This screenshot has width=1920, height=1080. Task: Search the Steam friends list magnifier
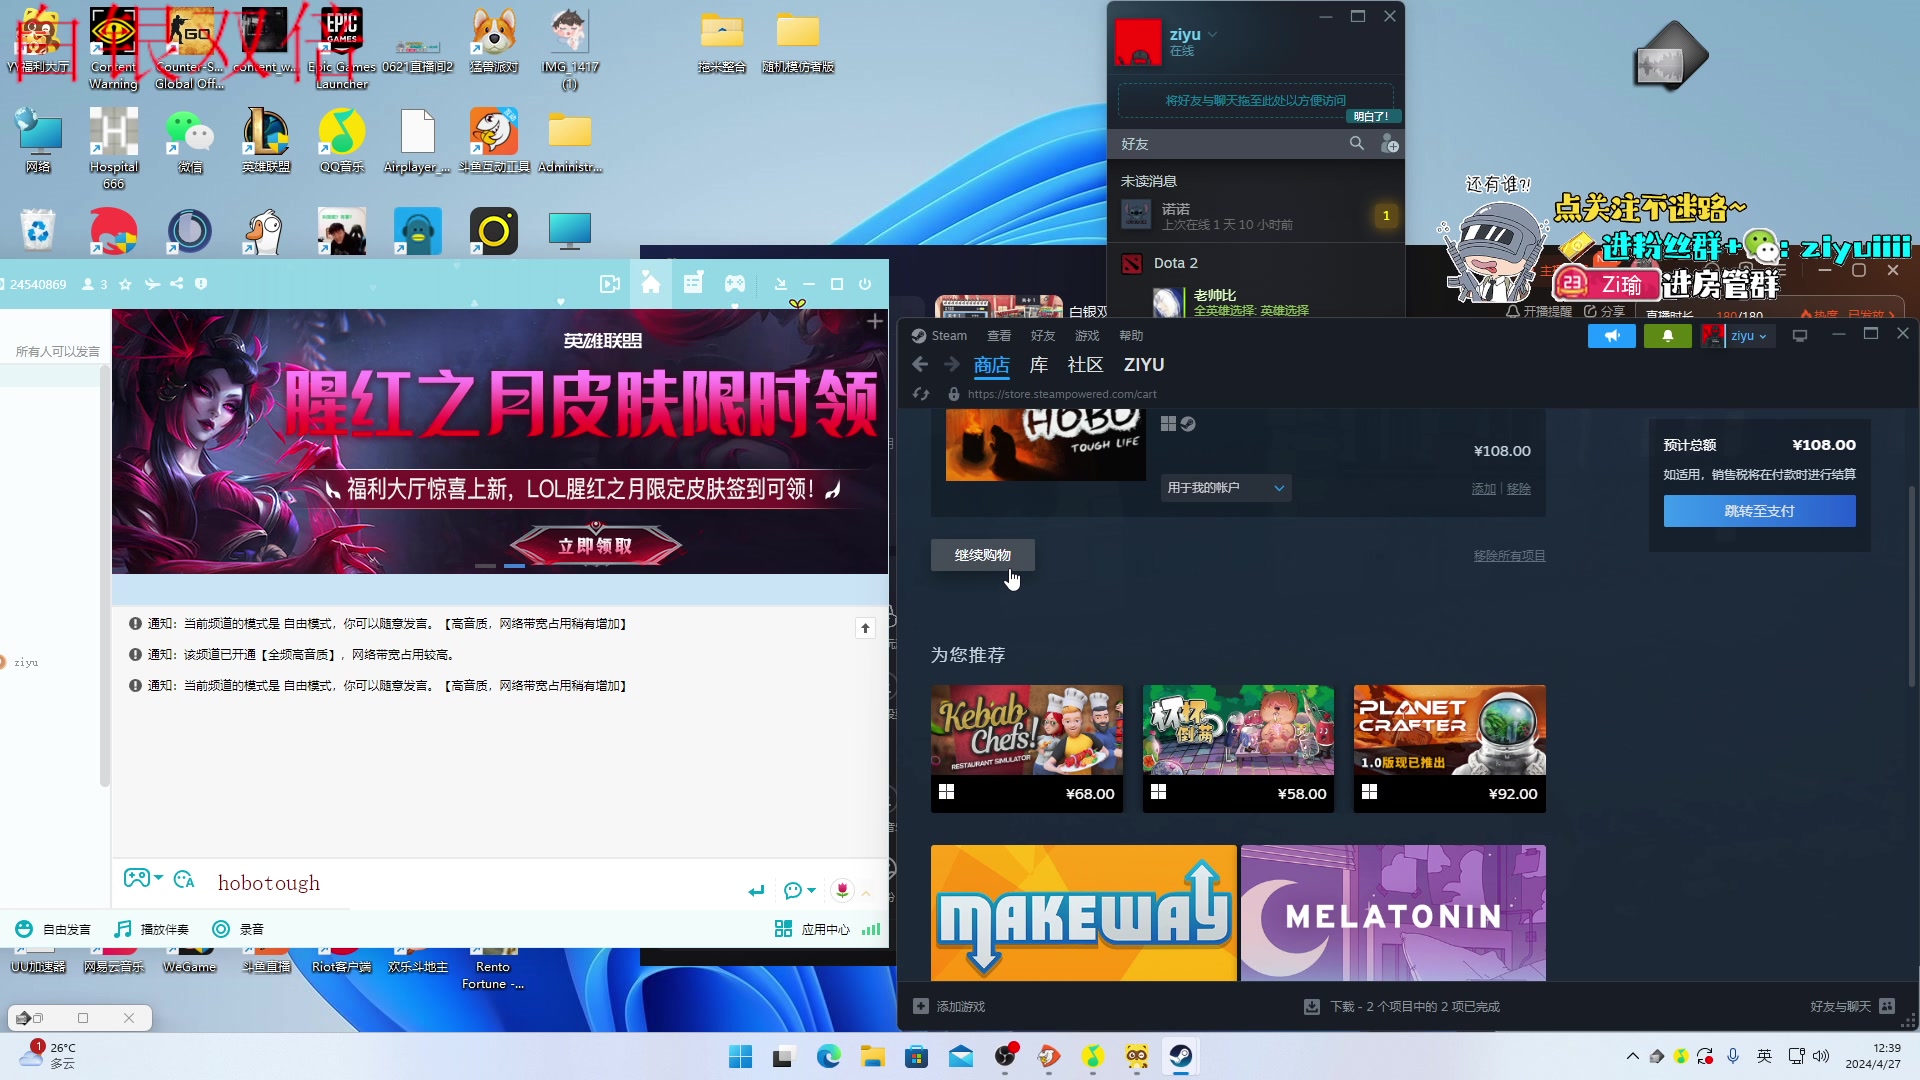pos(1357,144)
